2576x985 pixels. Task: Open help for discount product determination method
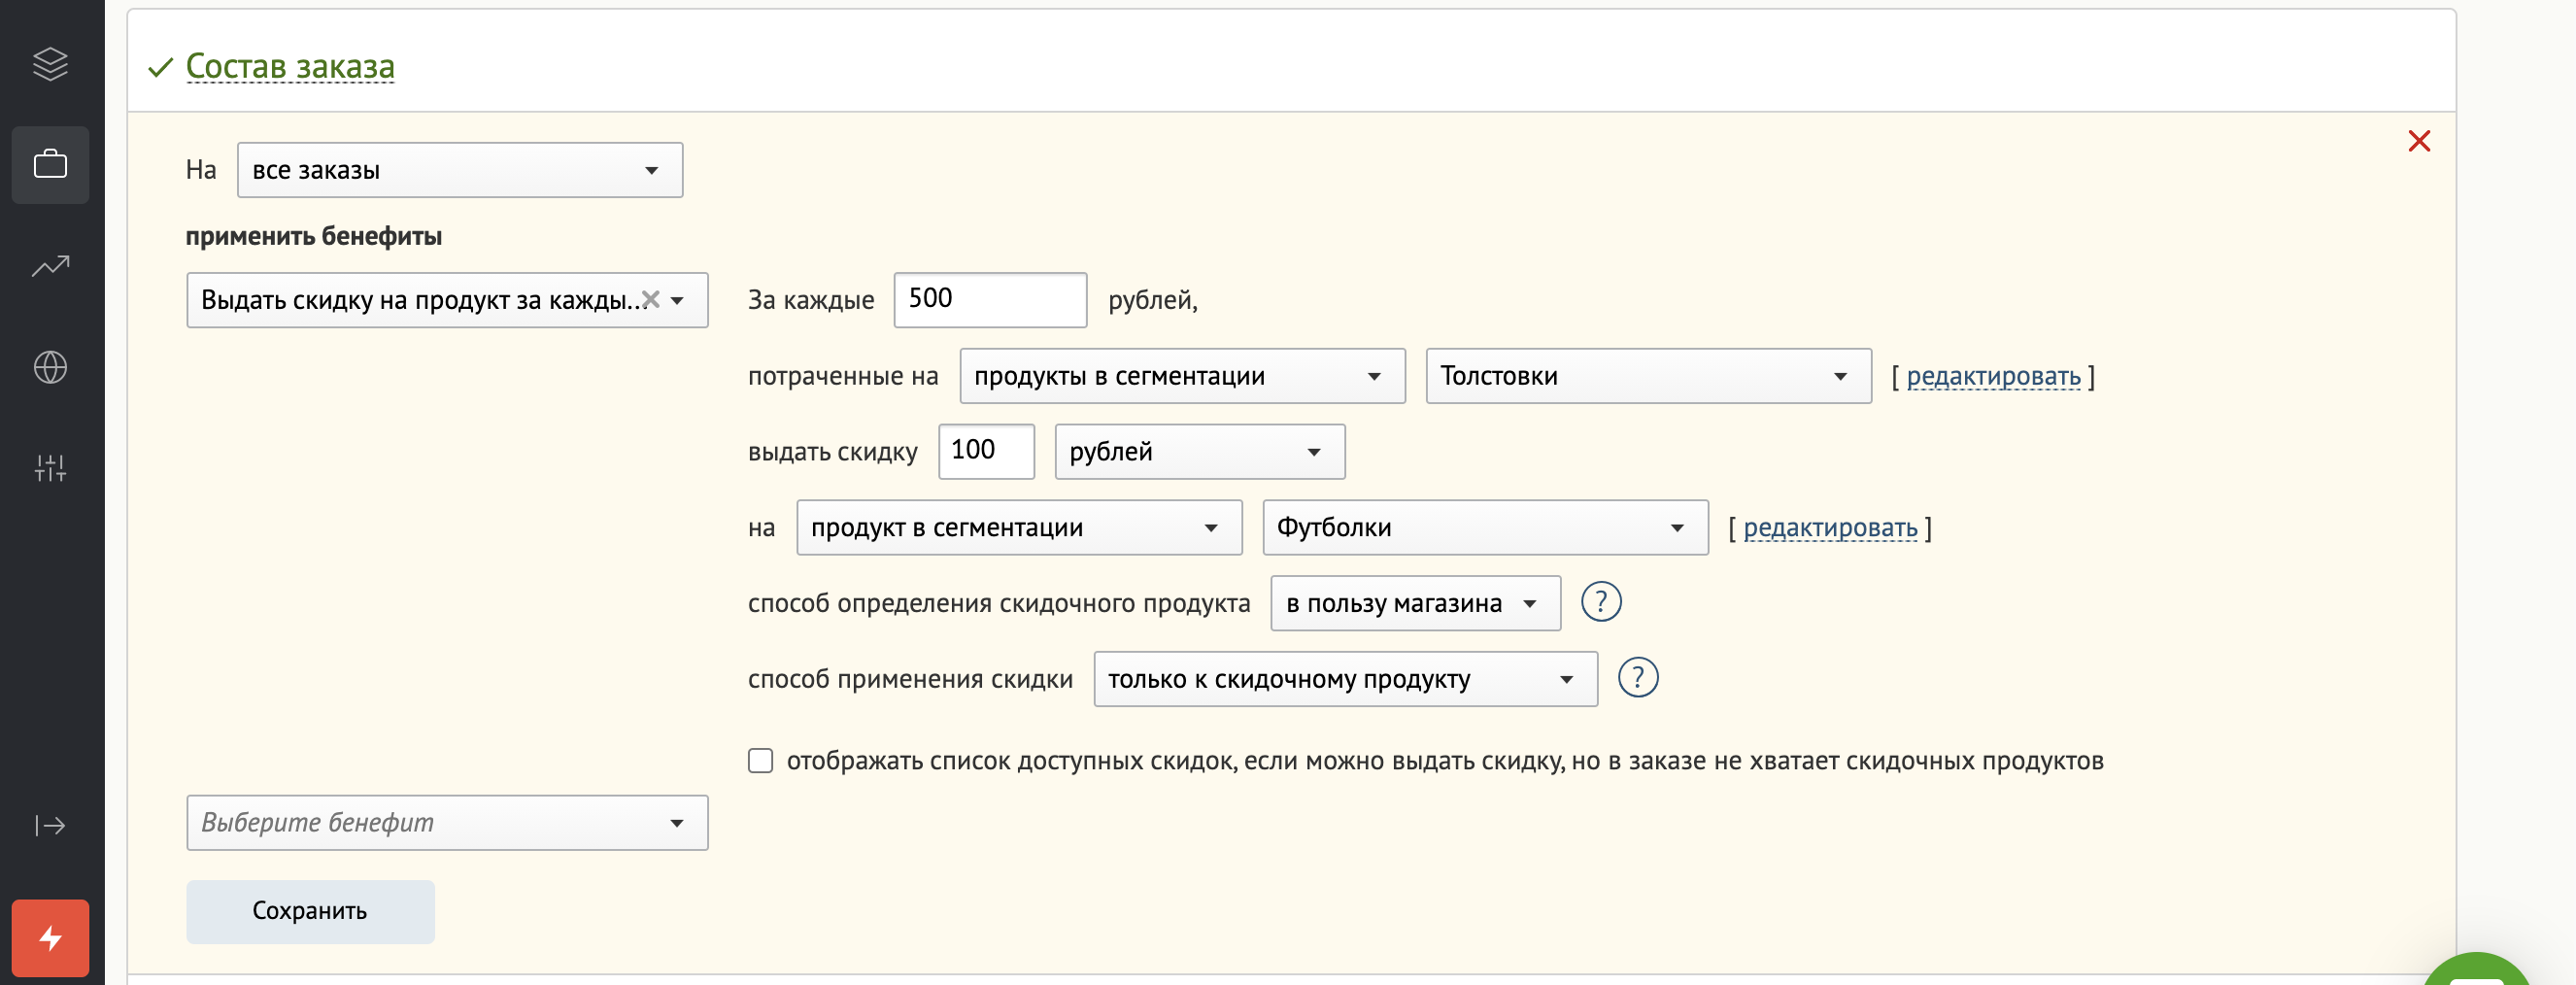[x=1601, y=602]
